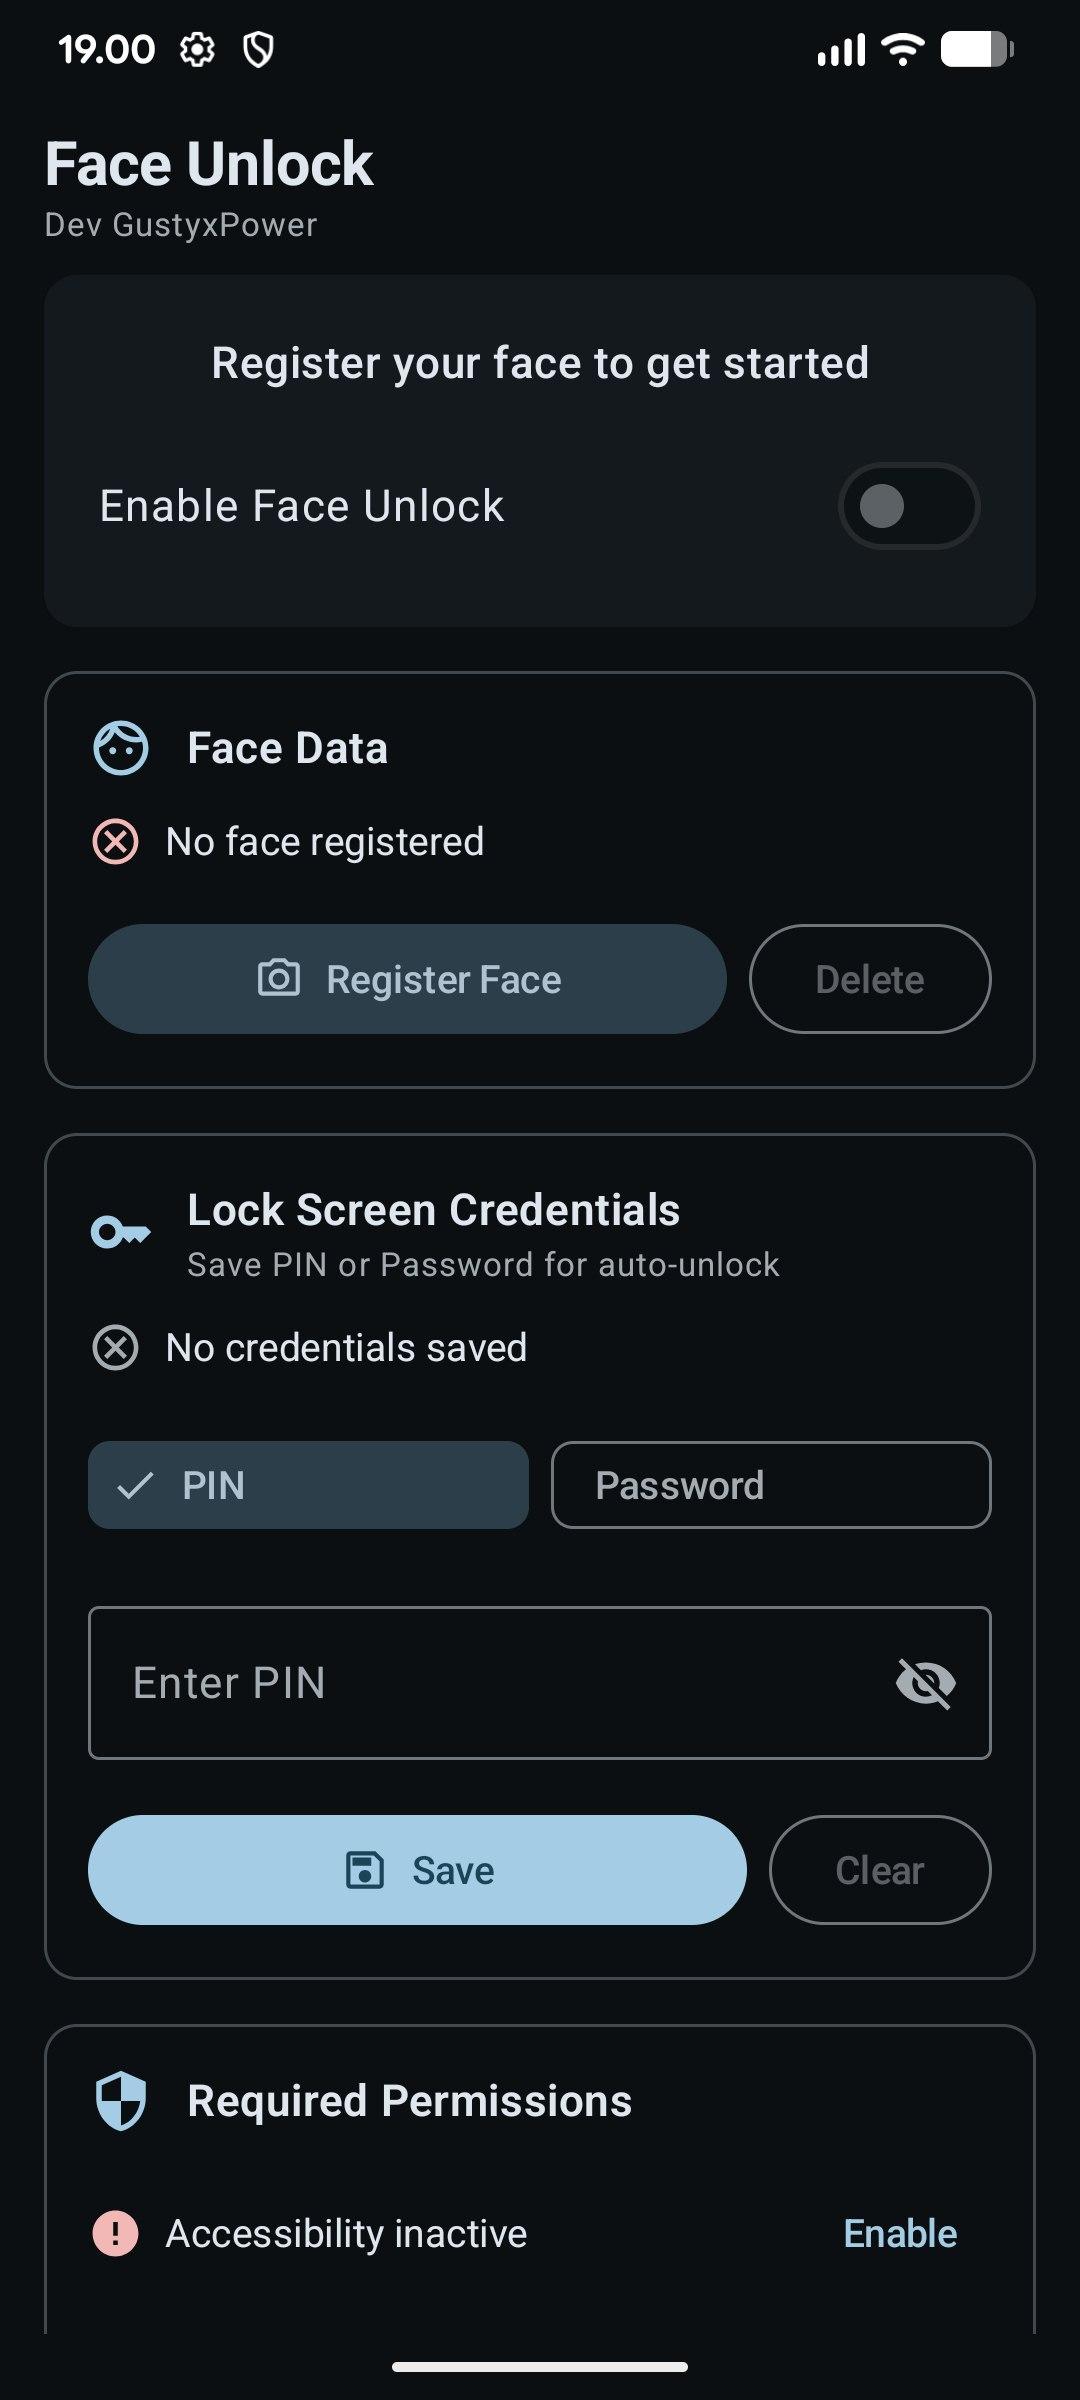Click the red warning icon beside Accessibility inactive
Image resolution: width=1080 pixels, height=2400 pixels.
pyautogui.click(x=116, y=2233)
